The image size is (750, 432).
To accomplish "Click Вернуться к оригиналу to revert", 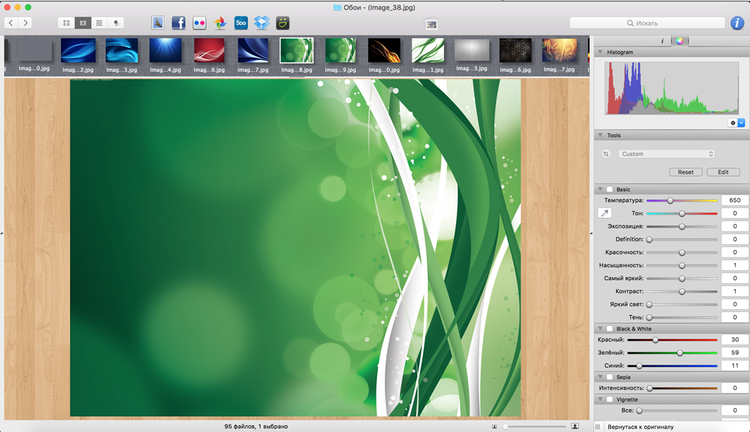I will 640,427.
